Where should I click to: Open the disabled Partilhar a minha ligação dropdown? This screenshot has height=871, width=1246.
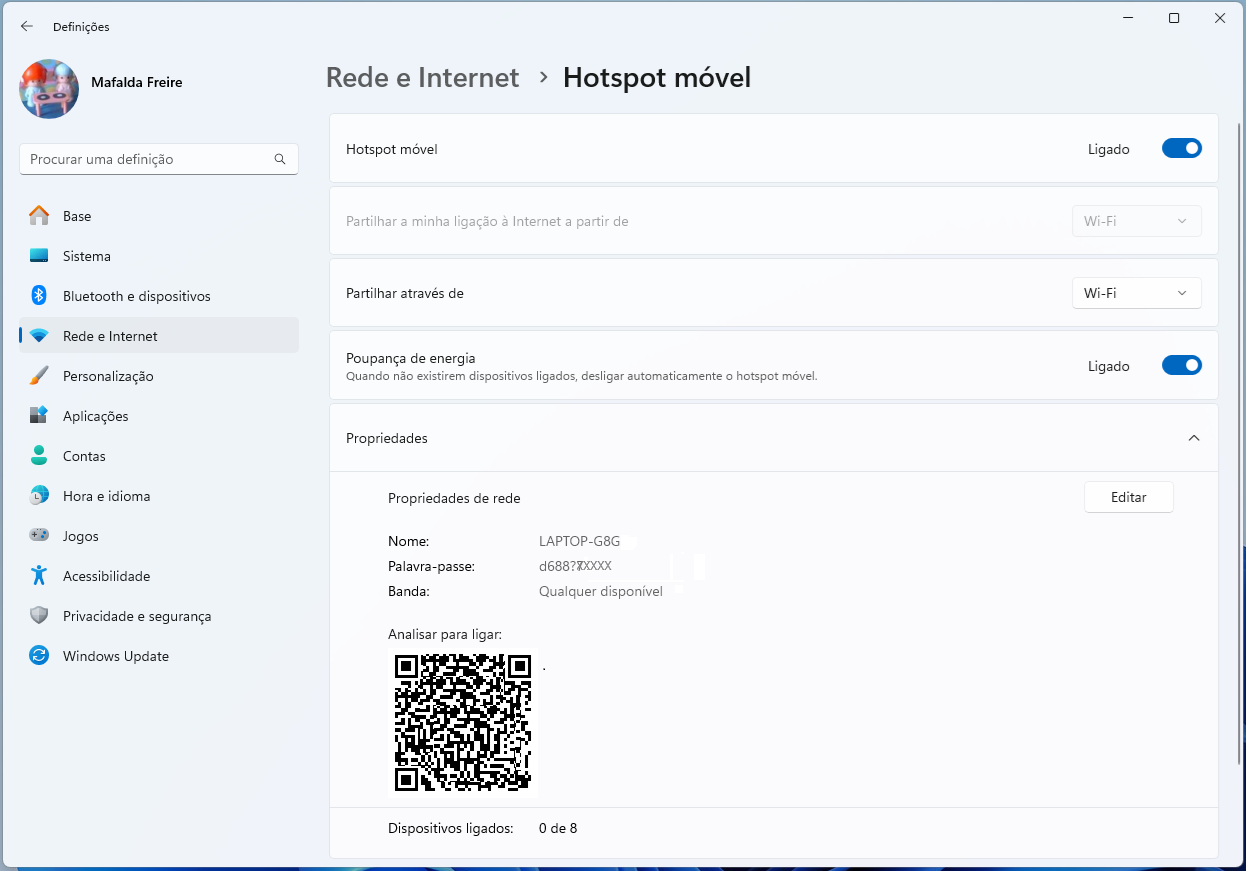pyautogui.click(x=1136, y=221)
